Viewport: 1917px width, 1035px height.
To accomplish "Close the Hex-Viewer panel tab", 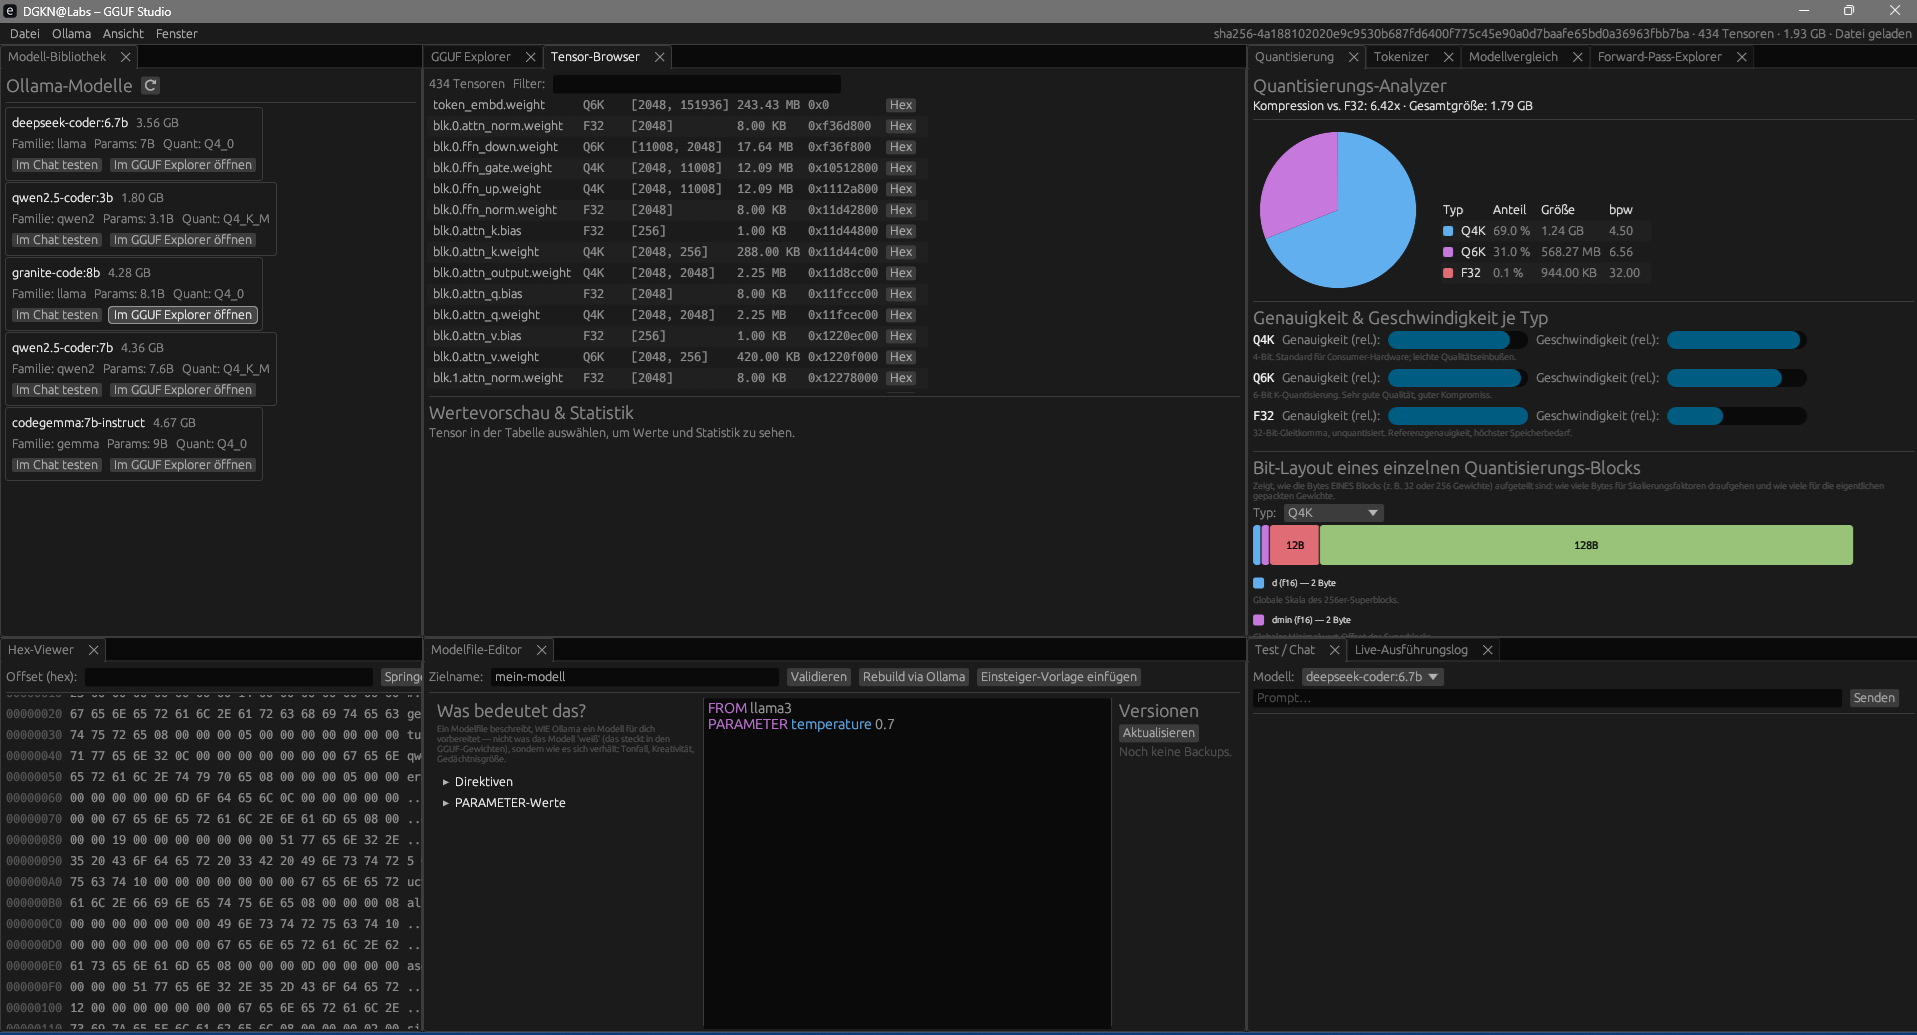I will point(93,650).
